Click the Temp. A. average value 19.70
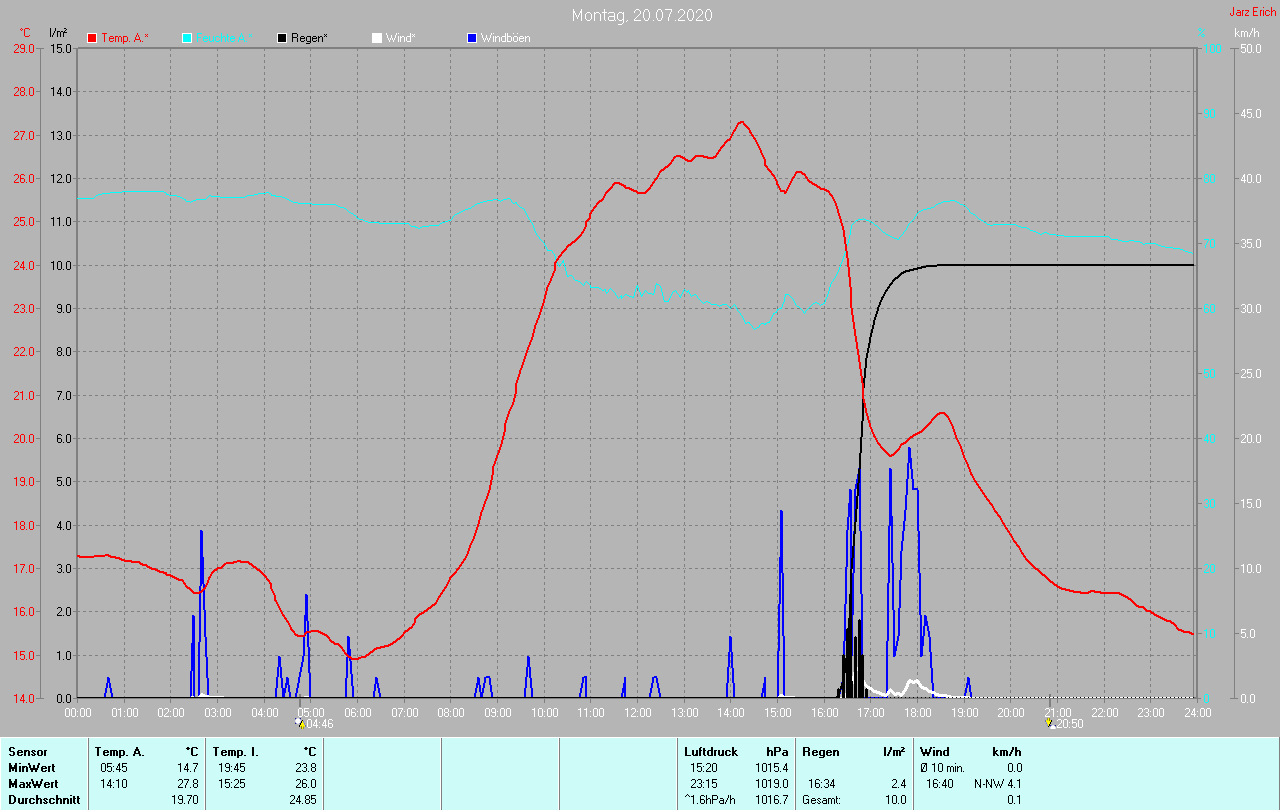Viewport: 1280px width, 810px height. pos(184,800)
